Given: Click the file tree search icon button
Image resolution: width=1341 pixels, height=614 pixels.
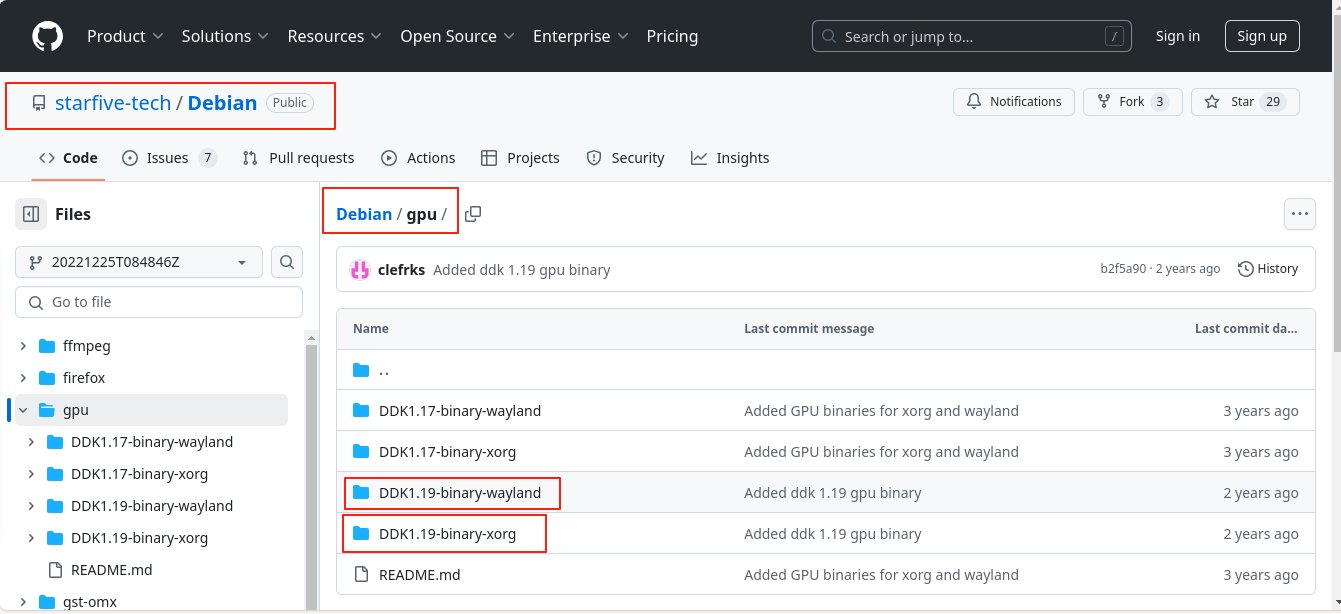Looking at the screenshot, I should pos(287,262).
